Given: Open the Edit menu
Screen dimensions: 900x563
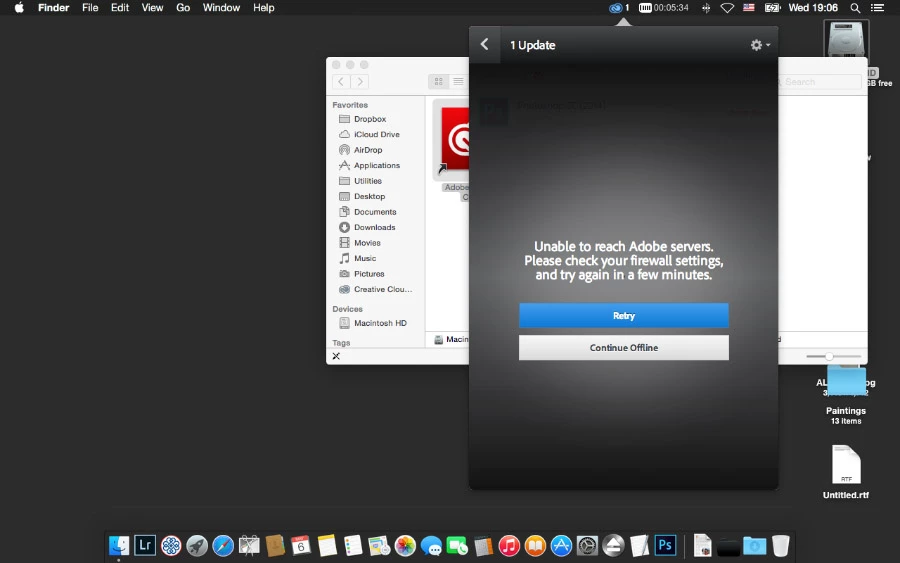Looking at the screenshot, I should click(x=119, y=8).
